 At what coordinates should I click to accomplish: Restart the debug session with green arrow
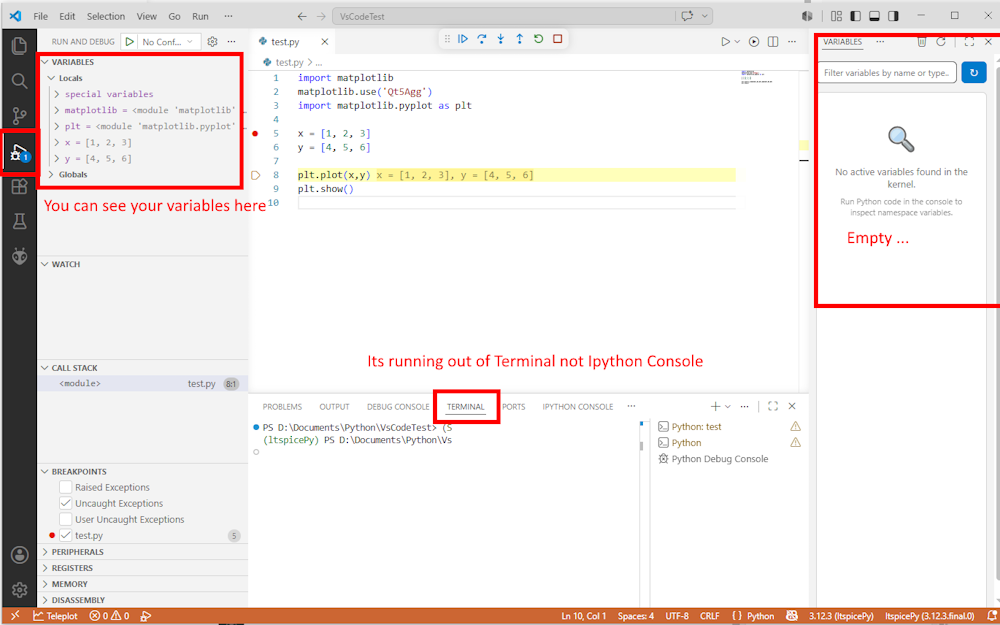538,39
